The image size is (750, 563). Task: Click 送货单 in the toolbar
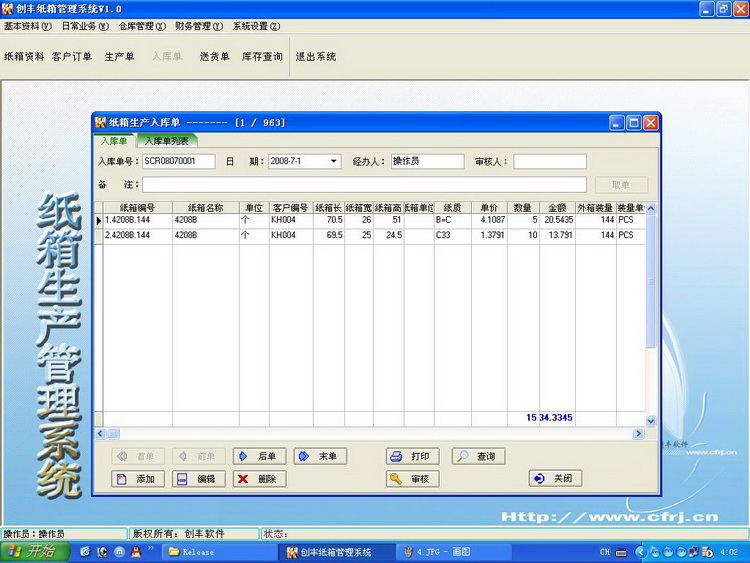(x=214, y=57)
